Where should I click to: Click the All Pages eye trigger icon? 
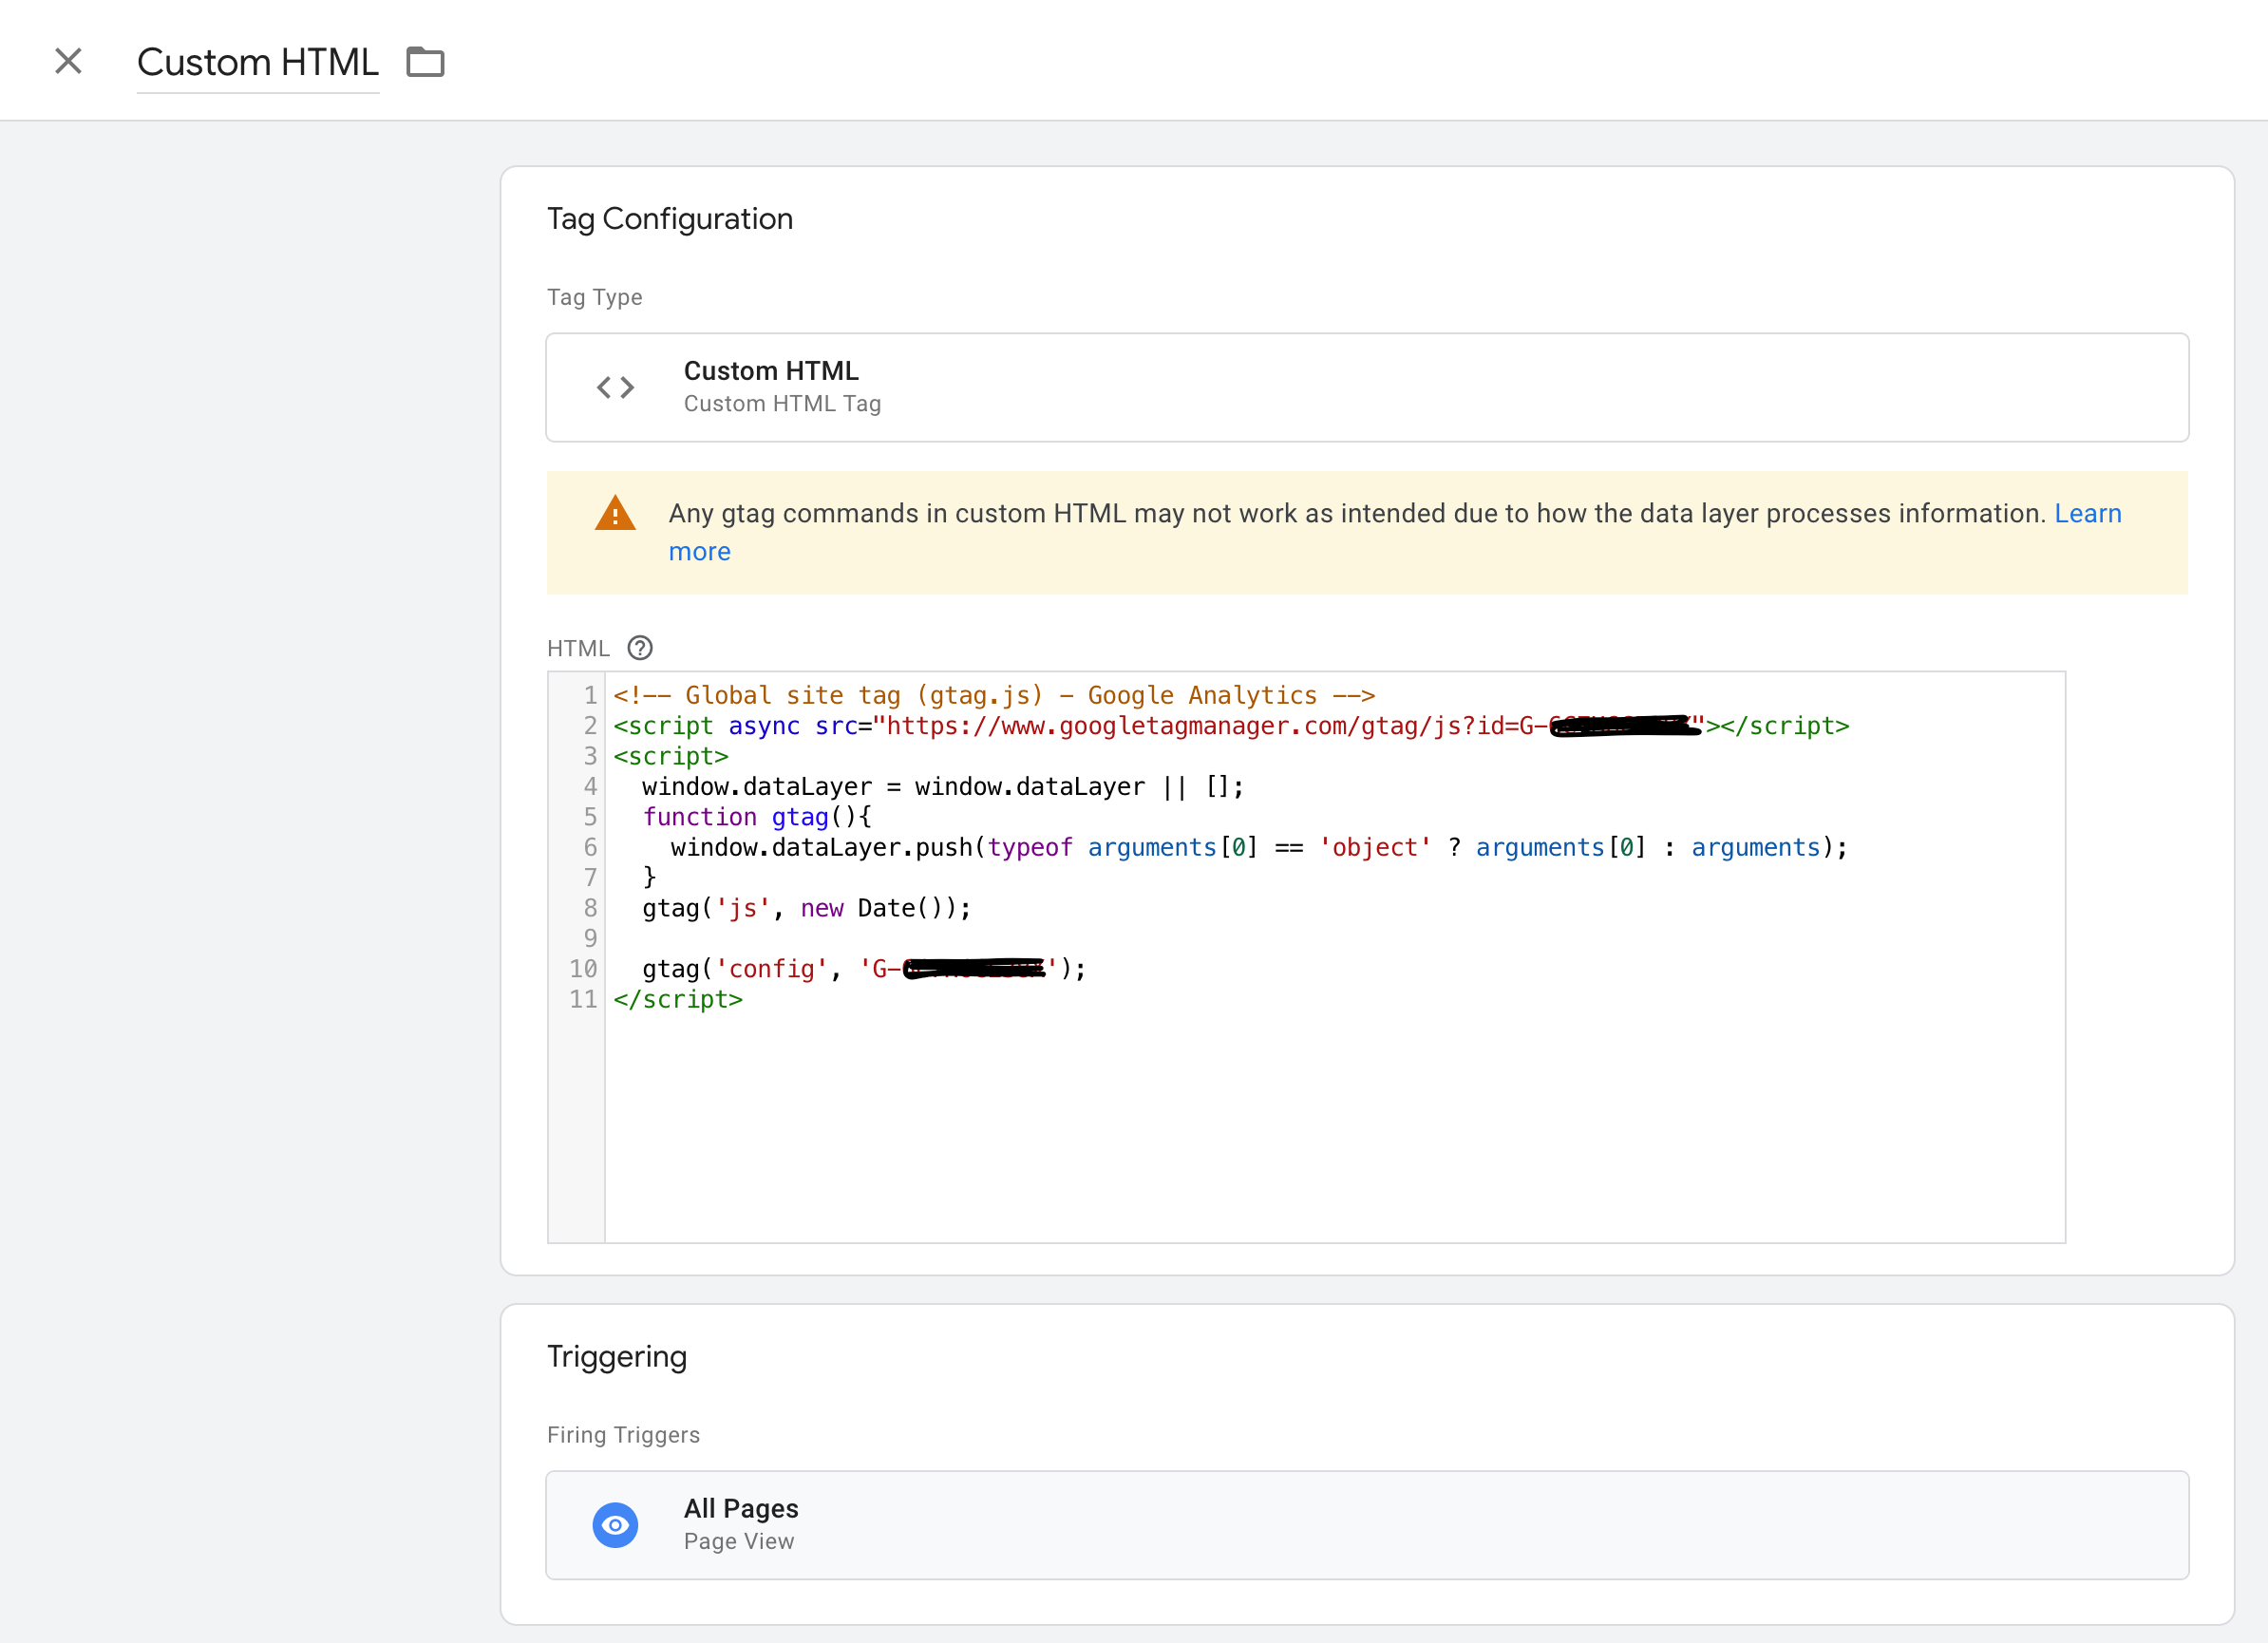(x=615, y=1525)
